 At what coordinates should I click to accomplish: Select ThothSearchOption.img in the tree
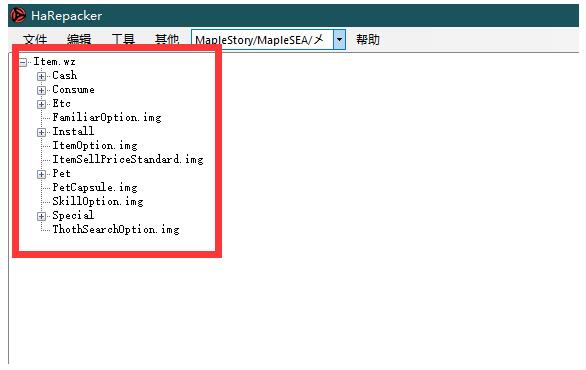pyautogui.click(x=116, y=230)
